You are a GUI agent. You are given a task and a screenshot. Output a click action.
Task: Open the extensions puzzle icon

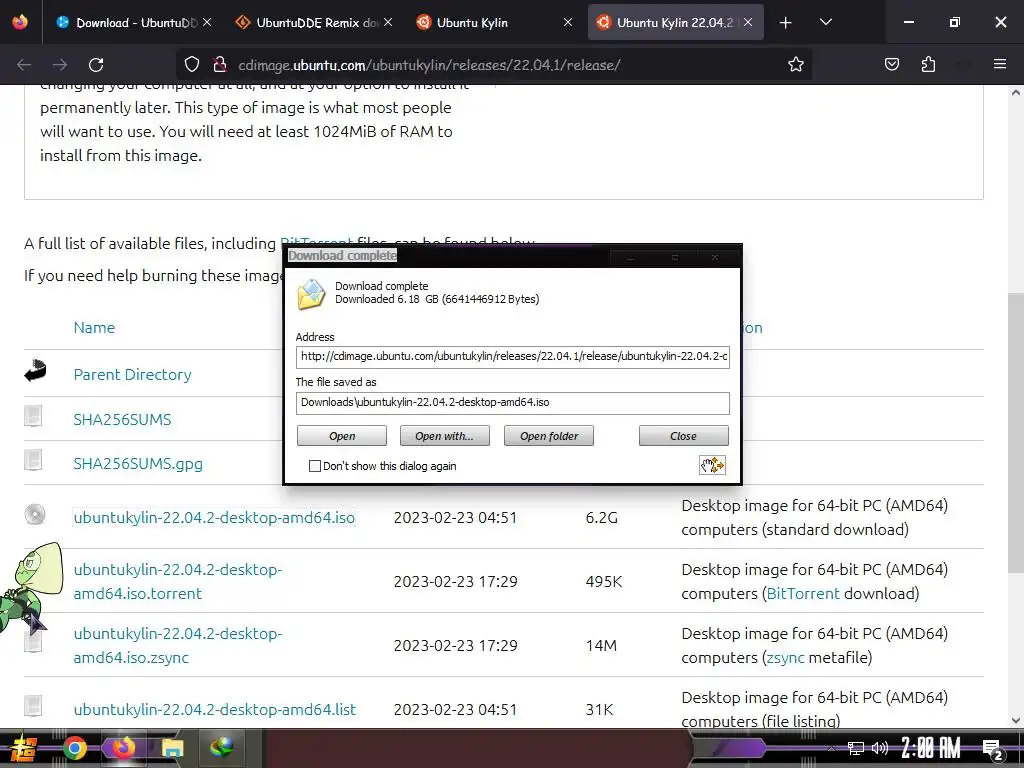point(928,64)
